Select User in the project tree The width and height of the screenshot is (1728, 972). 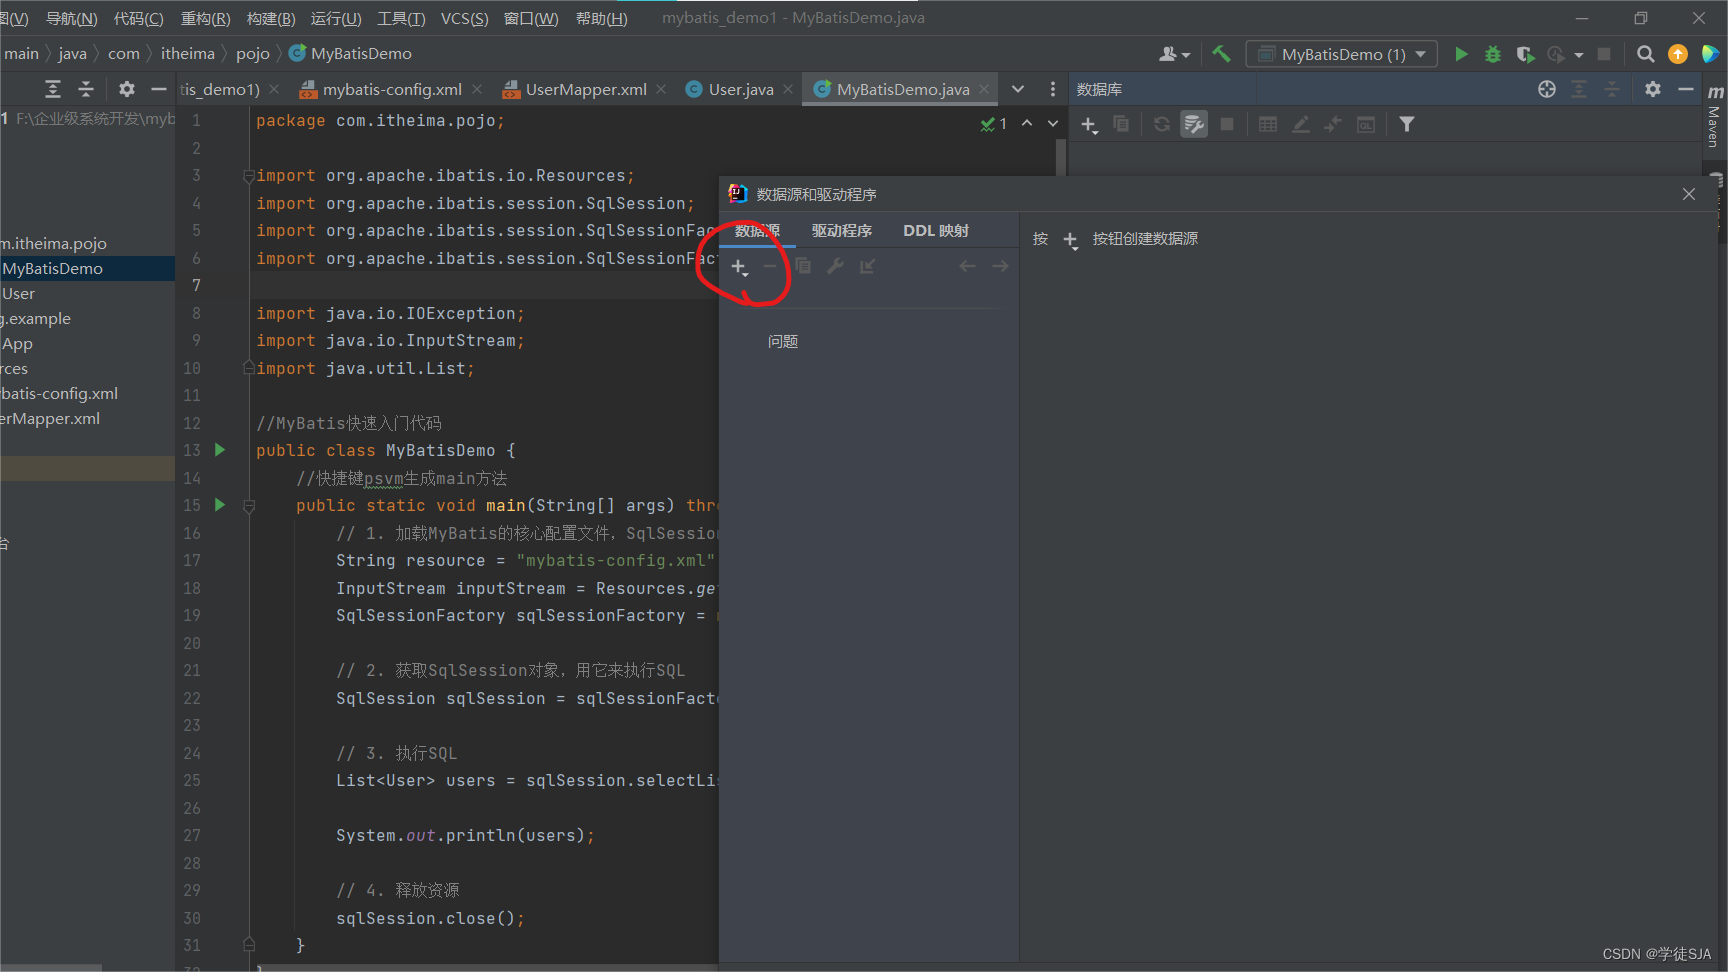click(18, 293)
